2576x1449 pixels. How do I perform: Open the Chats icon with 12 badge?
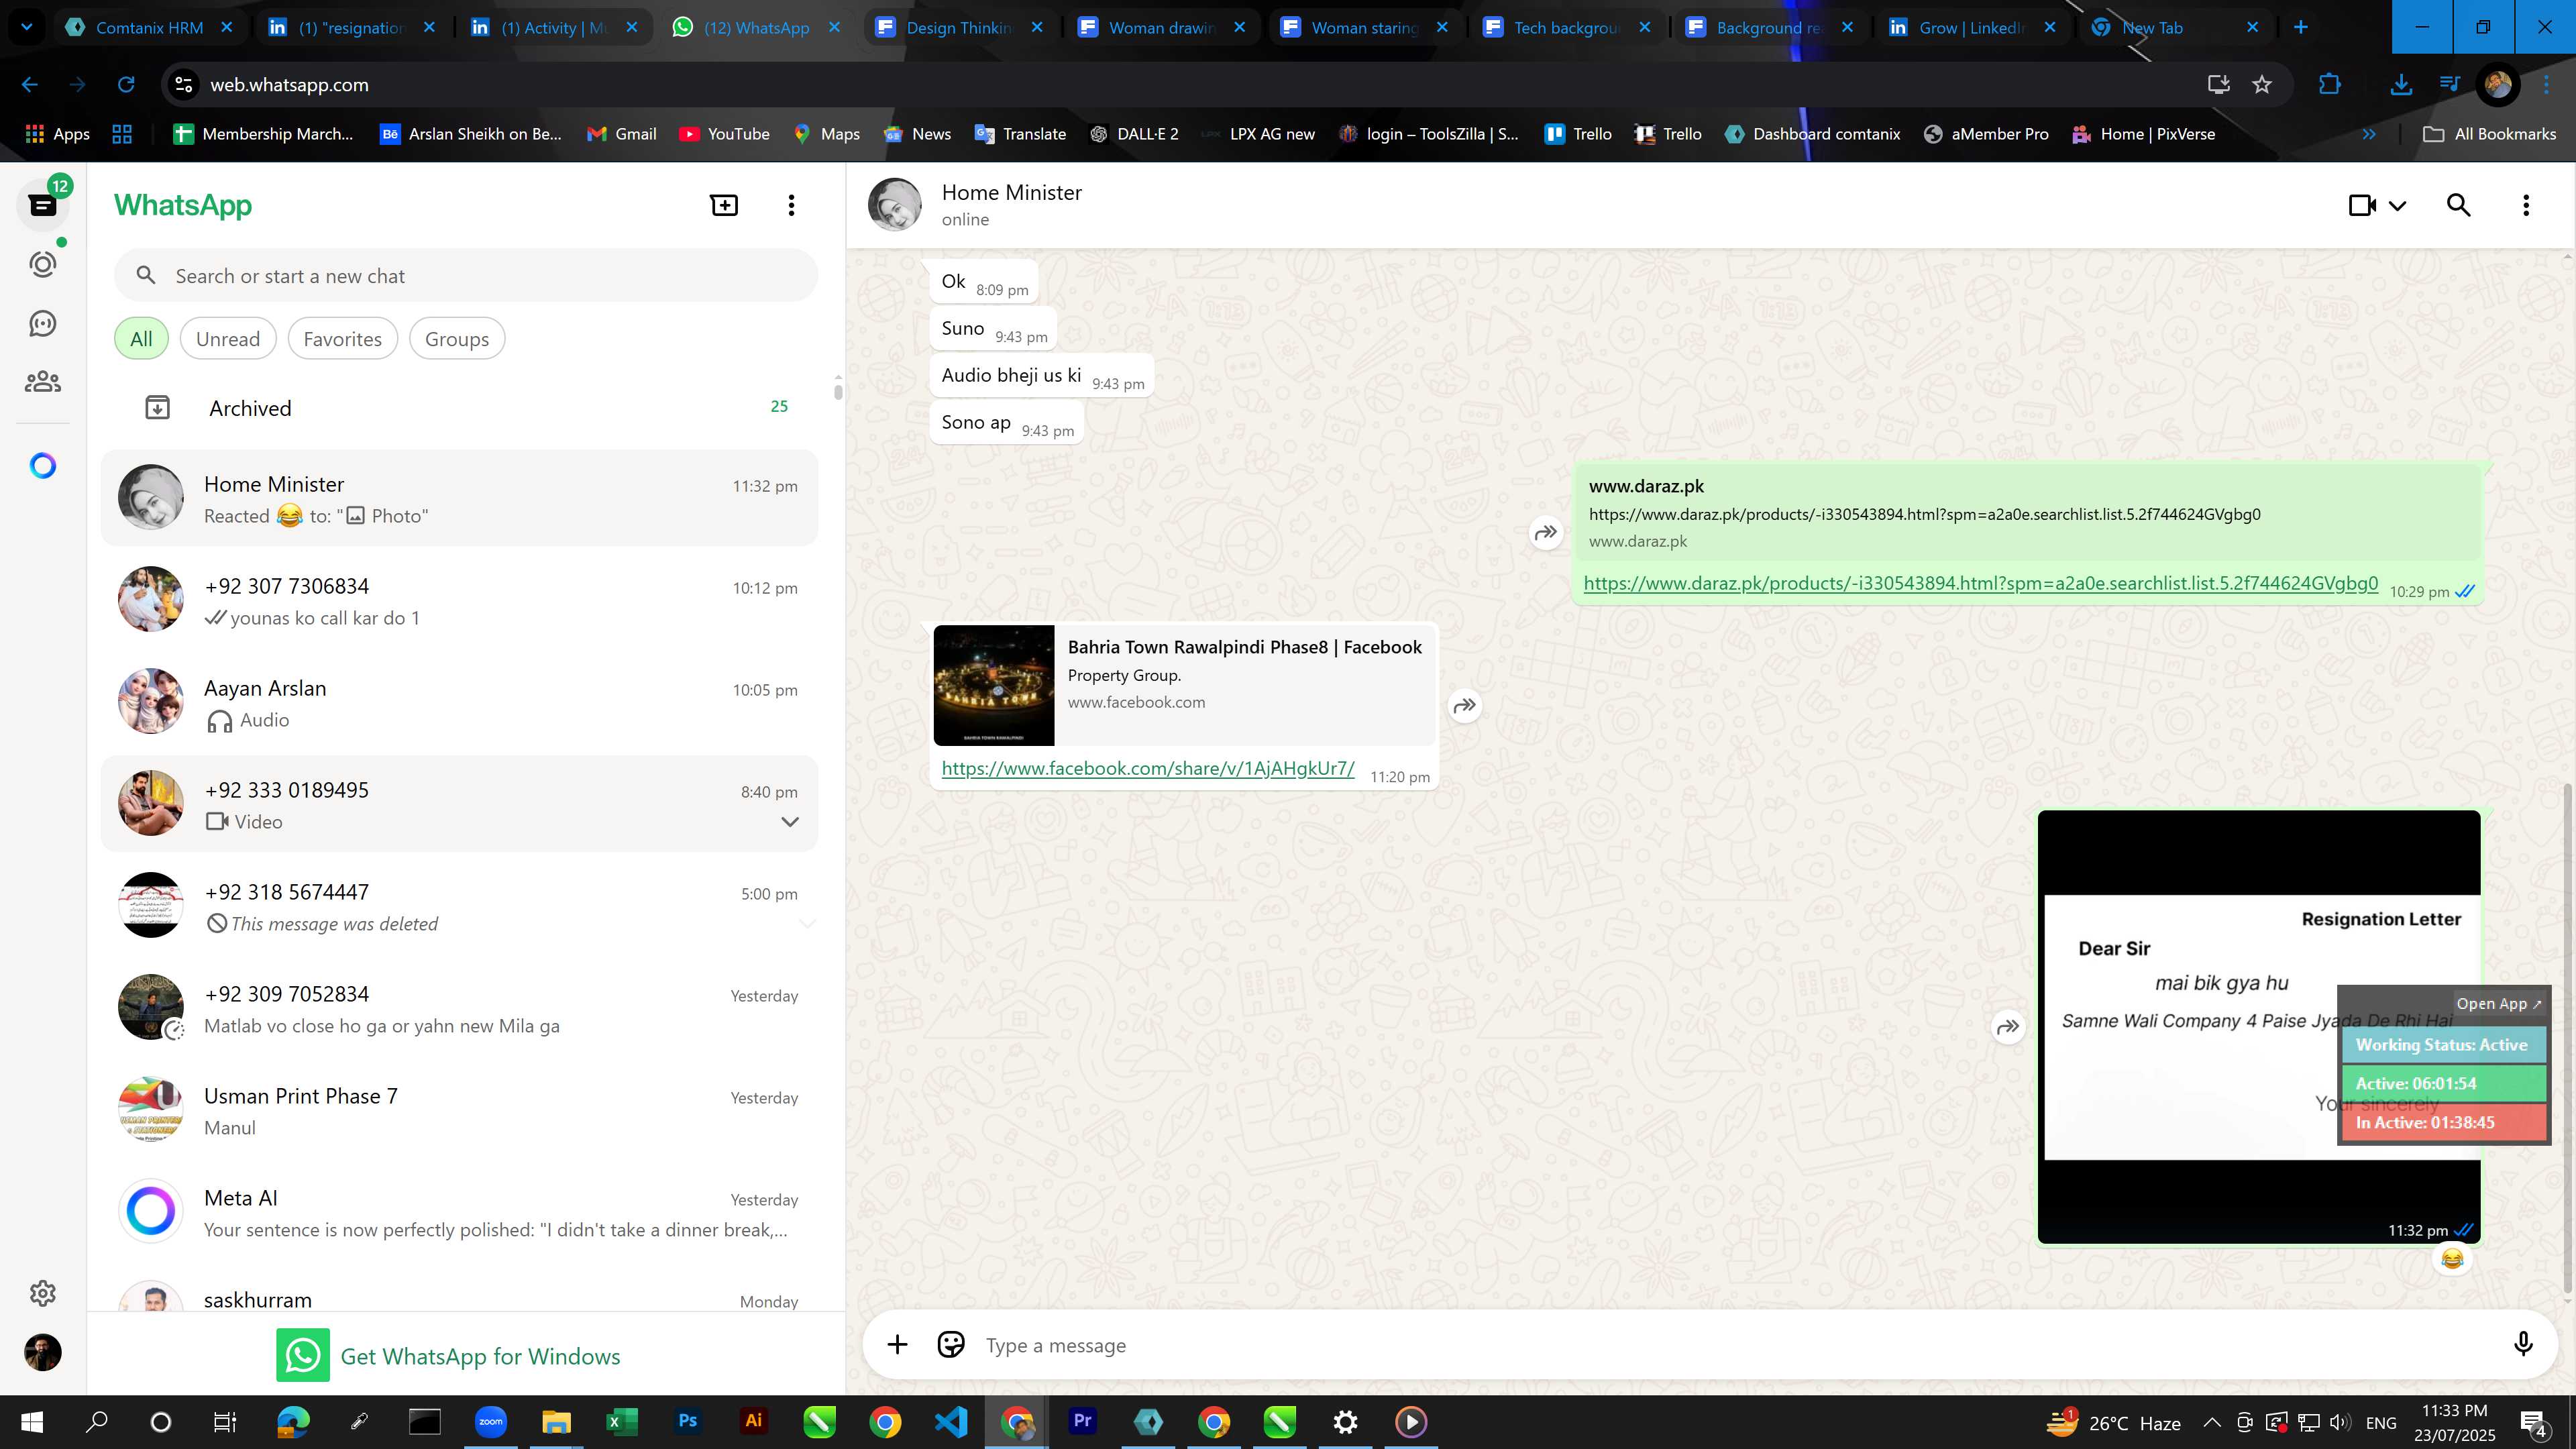coord(43,204)
